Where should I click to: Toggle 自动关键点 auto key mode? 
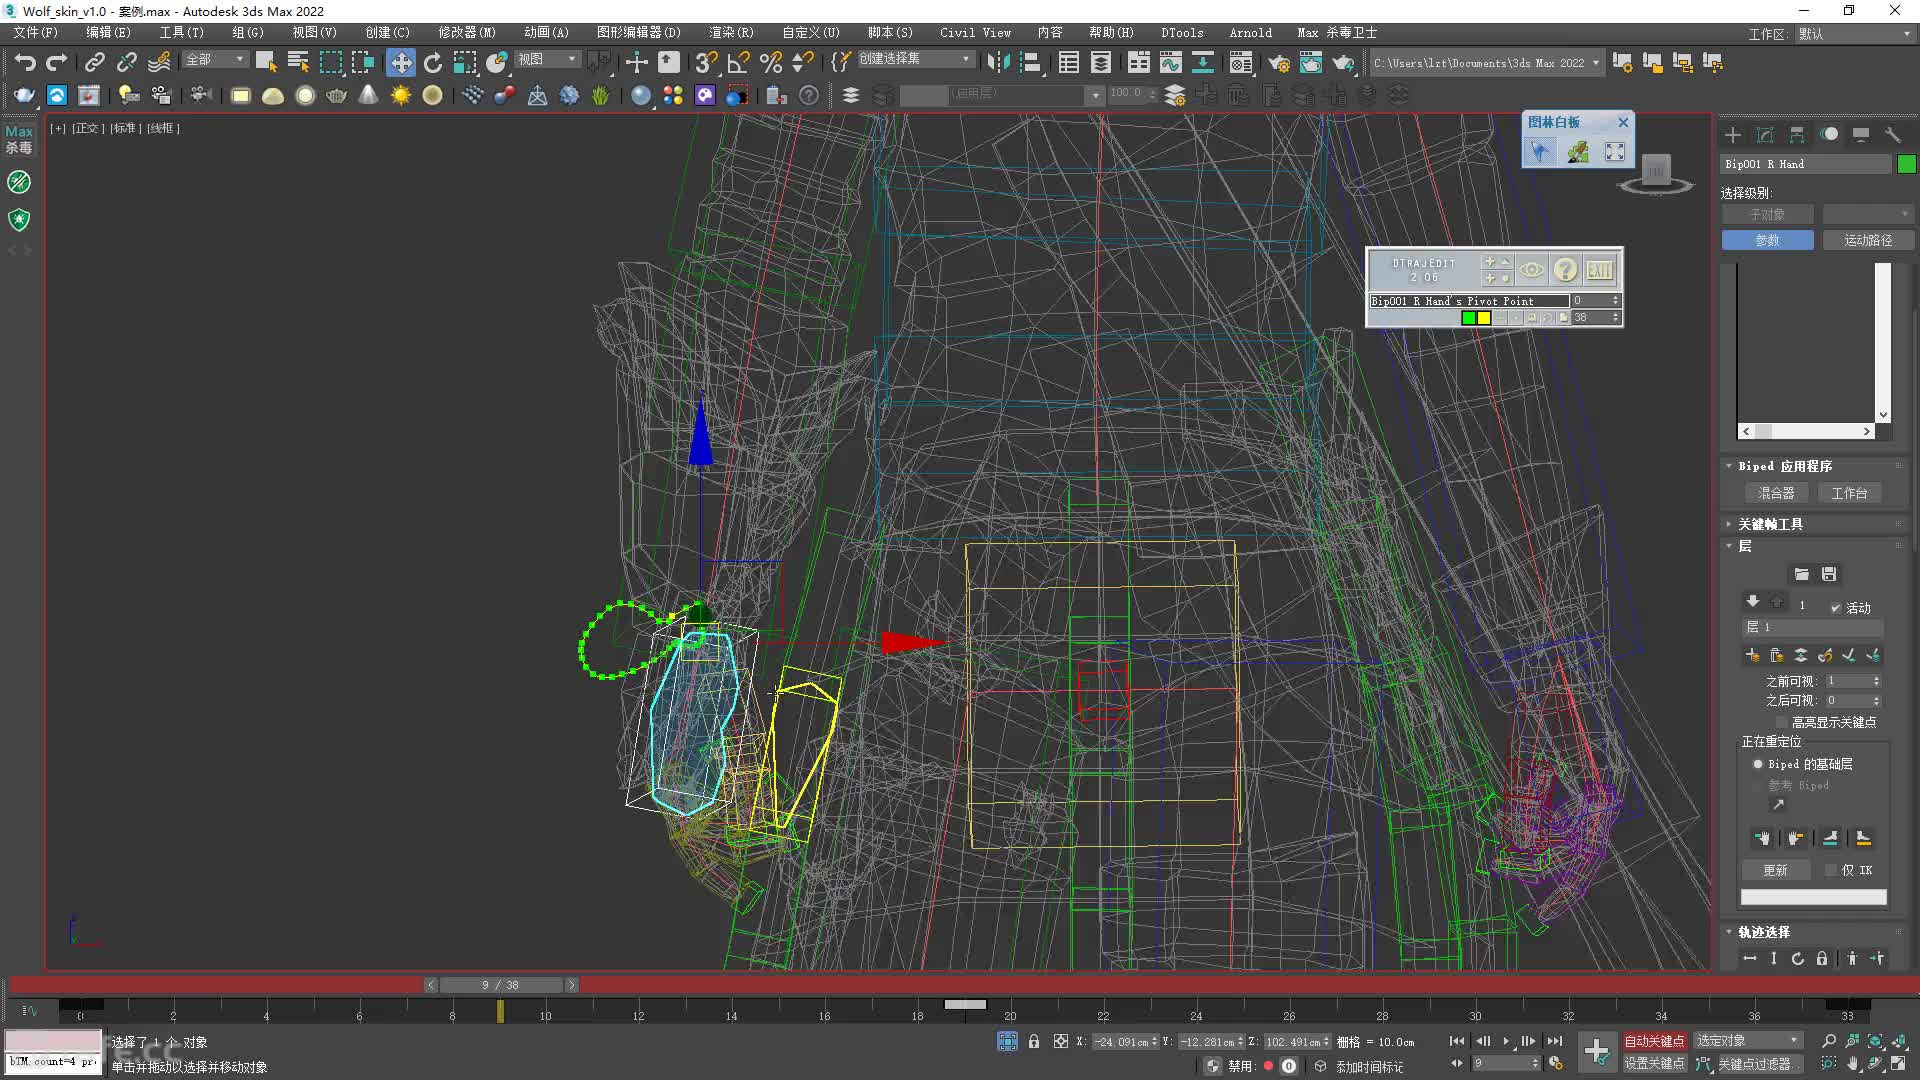coord(1654,1041)
